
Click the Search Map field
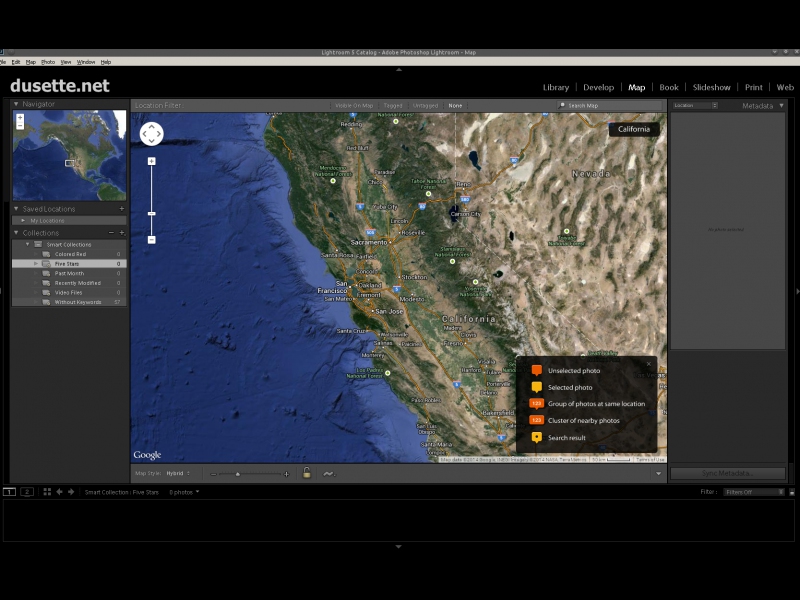[x=610, y=106]
